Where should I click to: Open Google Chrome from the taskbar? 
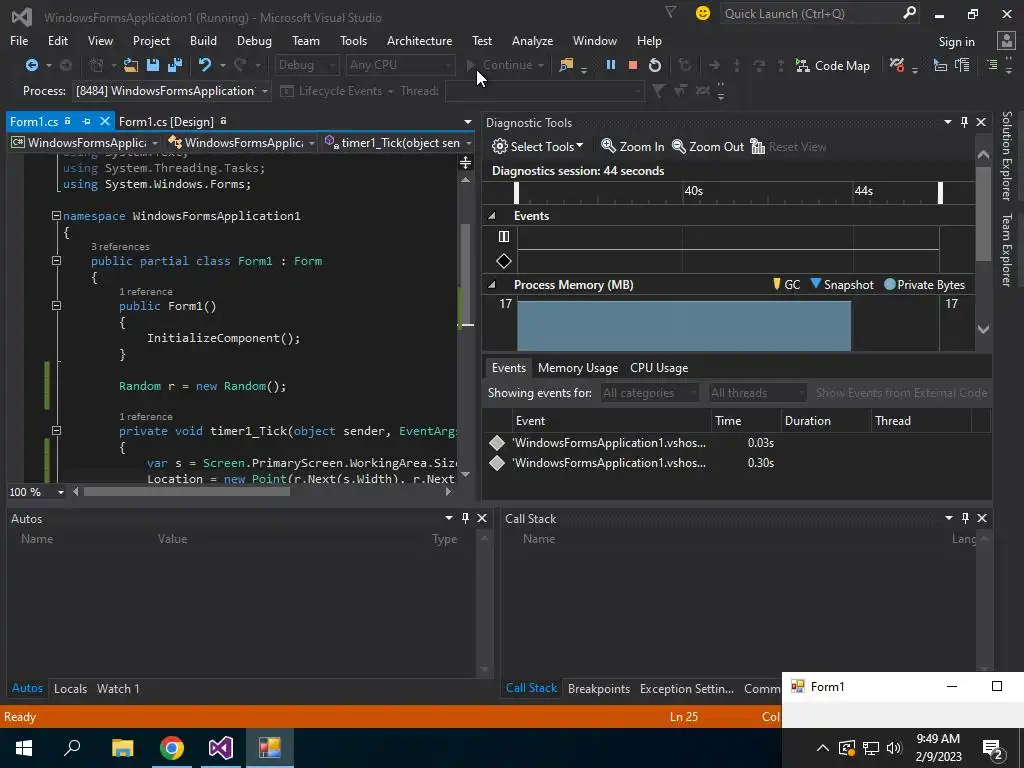pyautogui.click(x=172, y=748)
